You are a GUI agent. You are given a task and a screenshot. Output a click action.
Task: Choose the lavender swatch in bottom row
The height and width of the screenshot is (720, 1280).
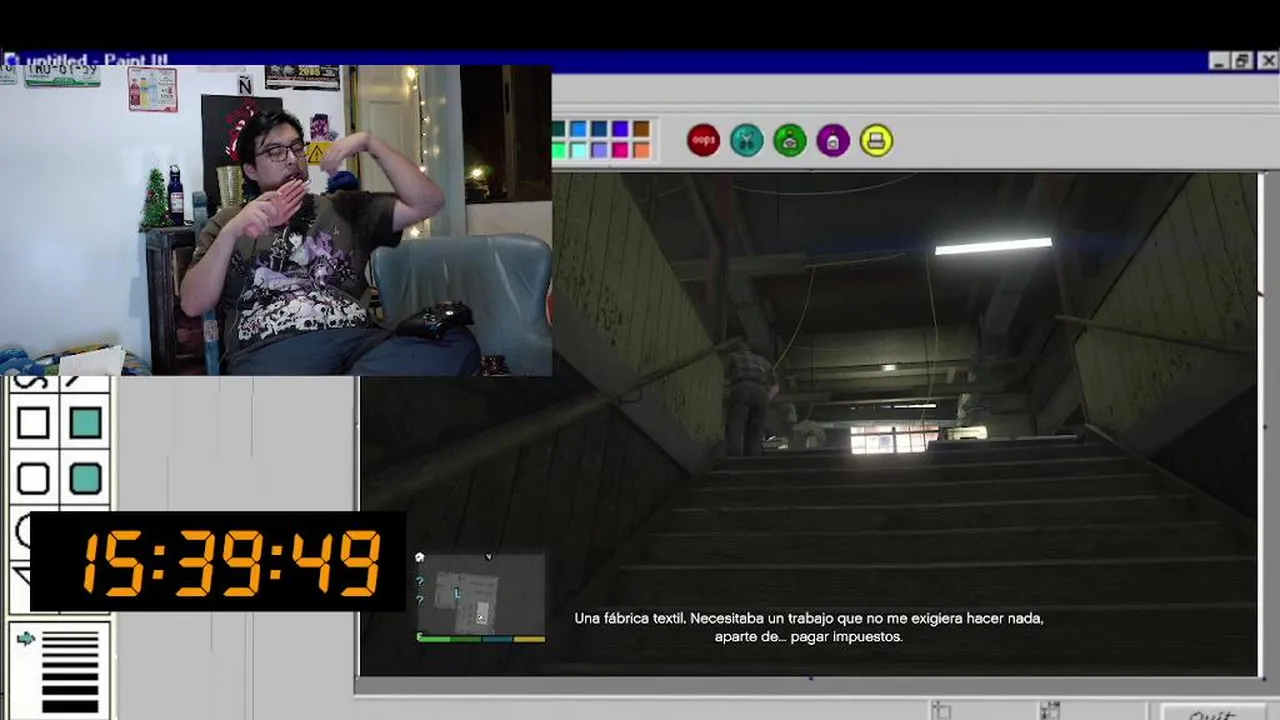599,150
